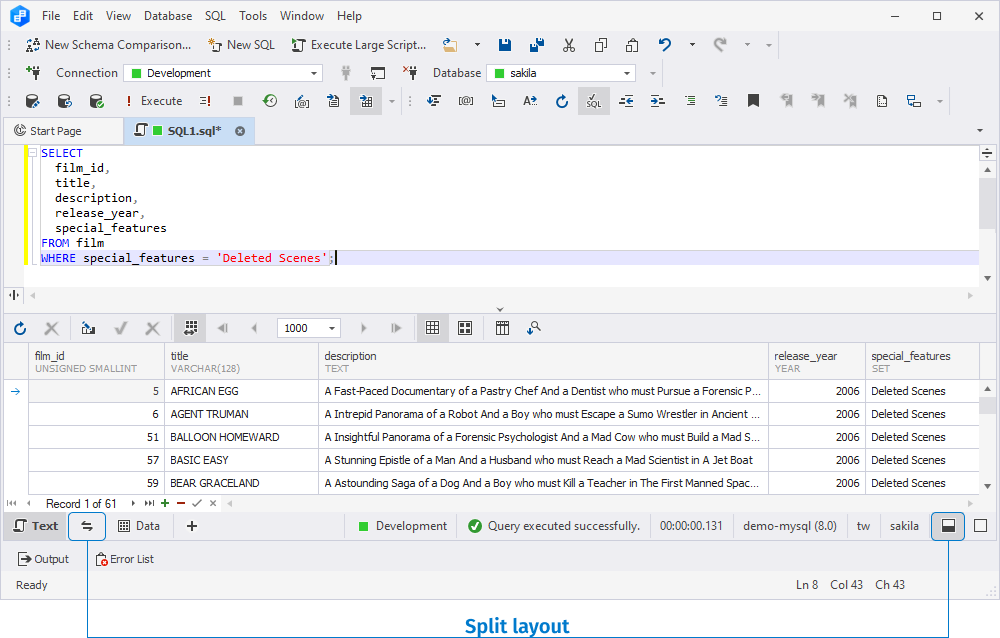The image size is (1000, 638).
Task: Toggle the Split layout button
Action: coord(948,526)
